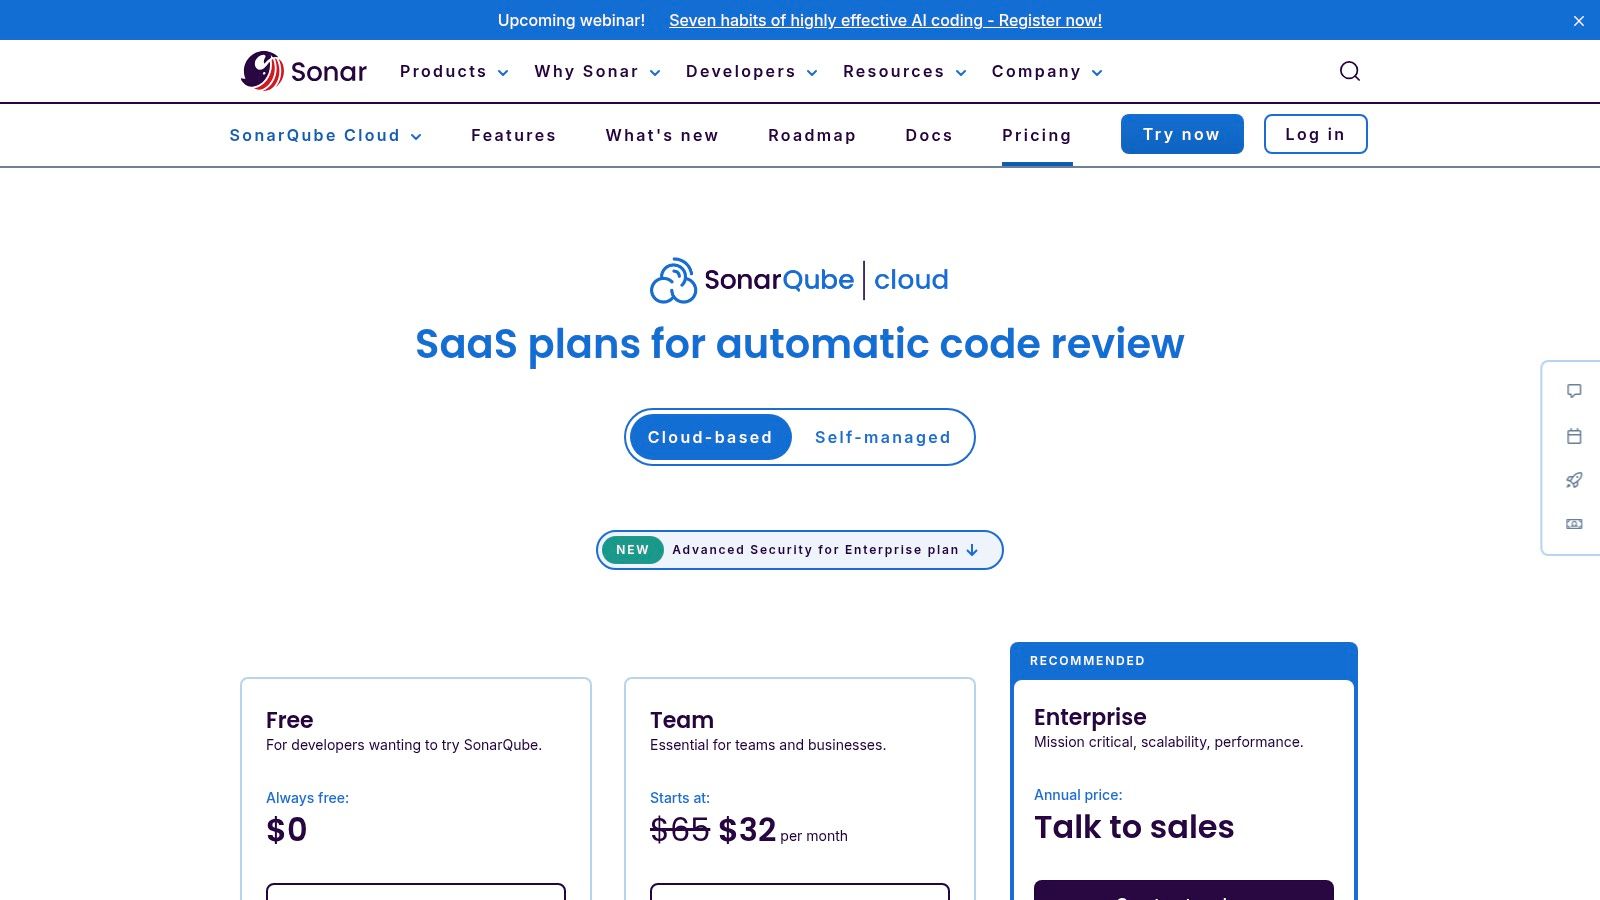Click the calendar icon in side widget
Image resolution: width=1600 pixels, height=900 pixels.
coord(1574,436)
